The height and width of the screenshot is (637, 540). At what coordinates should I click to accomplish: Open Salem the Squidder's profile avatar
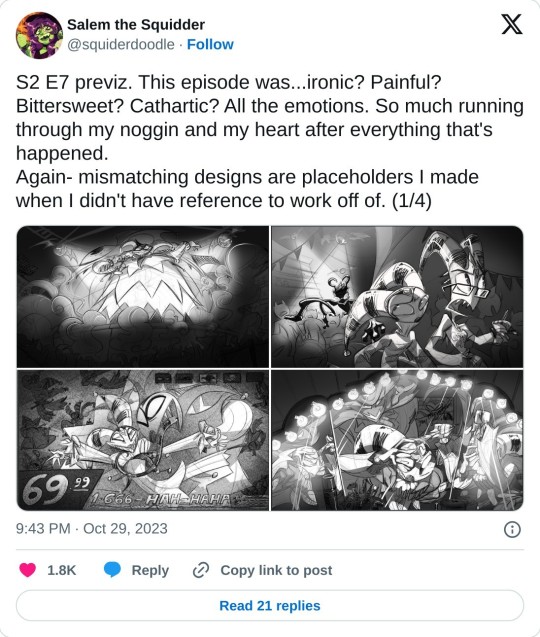click(39, 35)
